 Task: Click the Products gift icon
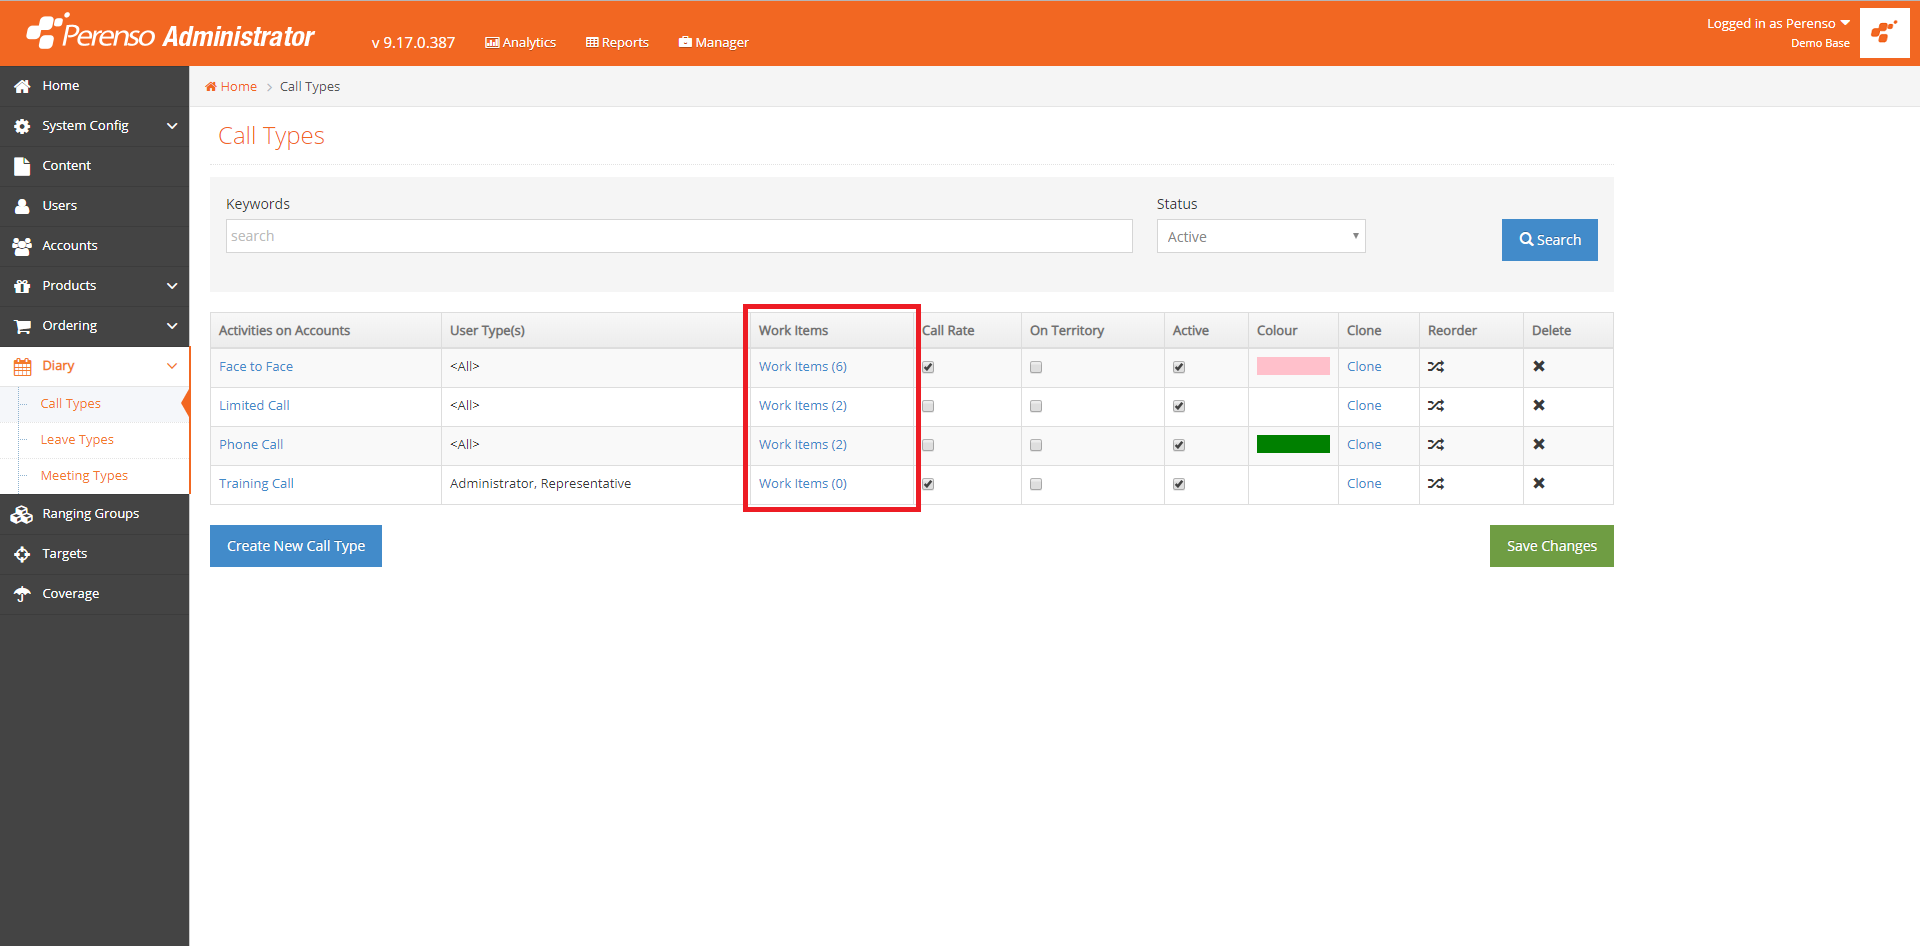click(22, 287)
